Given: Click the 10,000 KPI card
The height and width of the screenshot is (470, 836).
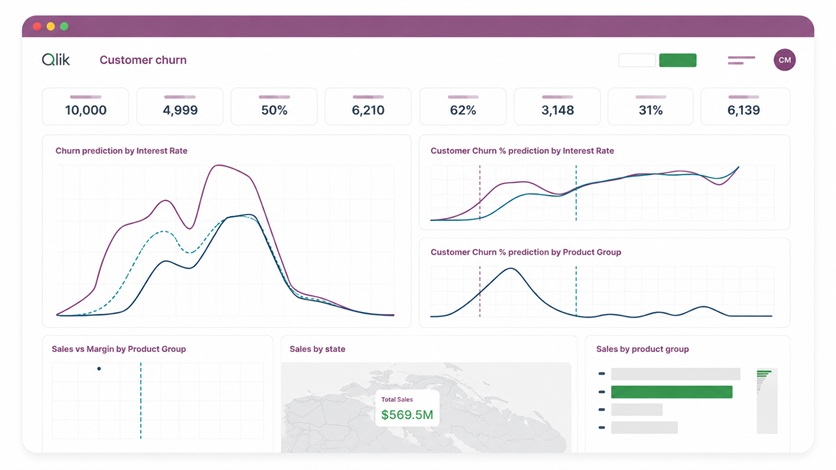Looking at the screenshot, I should pos(85,107).
